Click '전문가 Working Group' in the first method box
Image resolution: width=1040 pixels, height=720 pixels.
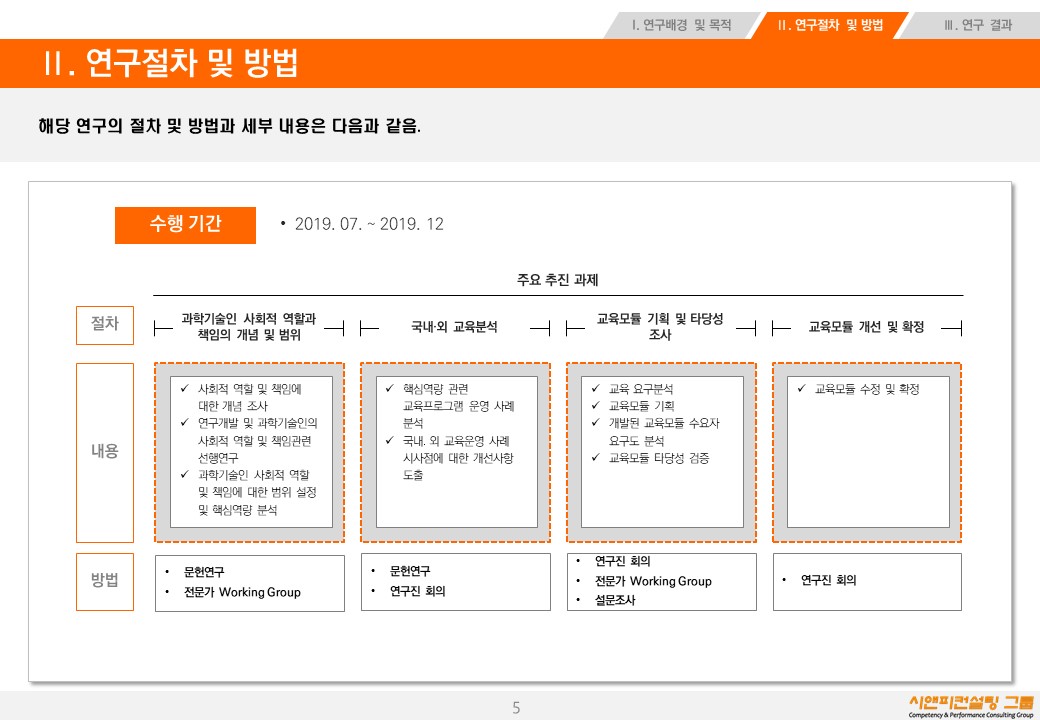[242, 592]
